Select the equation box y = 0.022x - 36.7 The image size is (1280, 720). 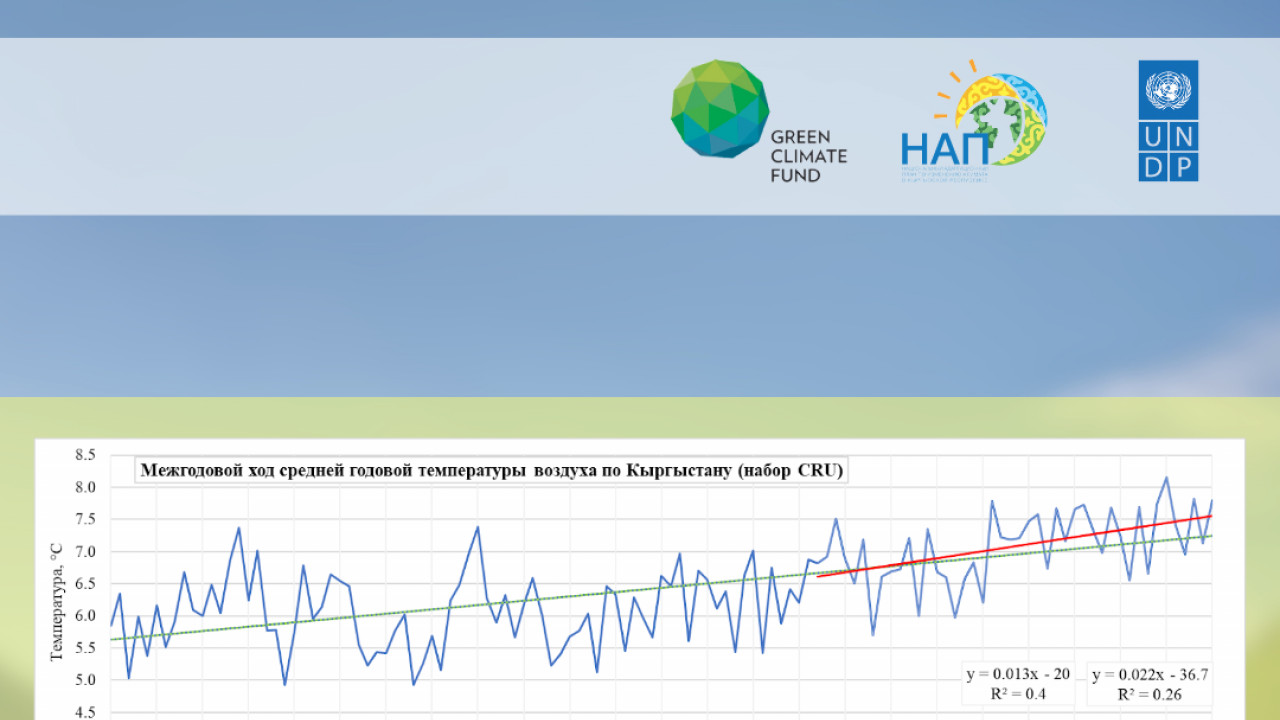(x=1150, y=683)
